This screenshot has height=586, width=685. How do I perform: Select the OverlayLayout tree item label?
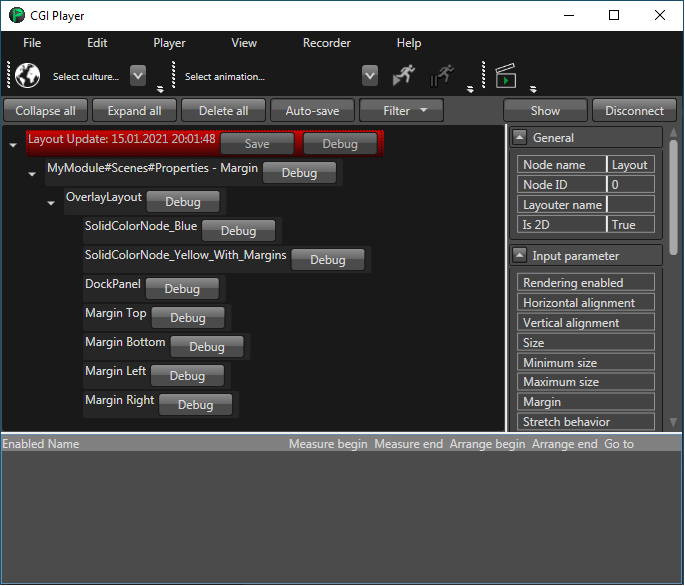[104, 197]
